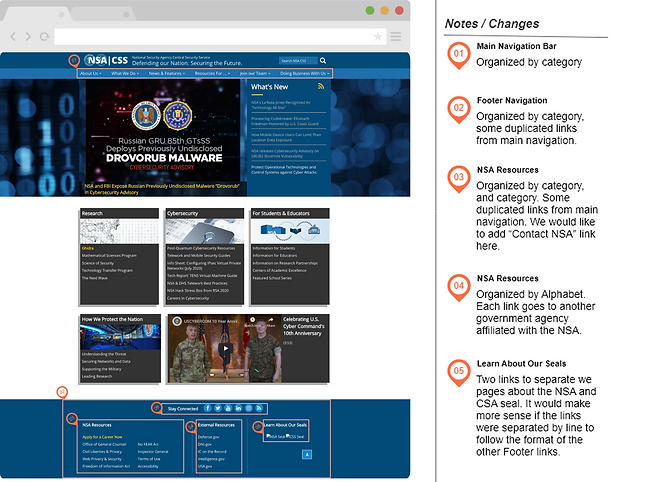Open Mathematical Sciences Program link
Viewport: 646px width, 482px height.
click(109, 256)
